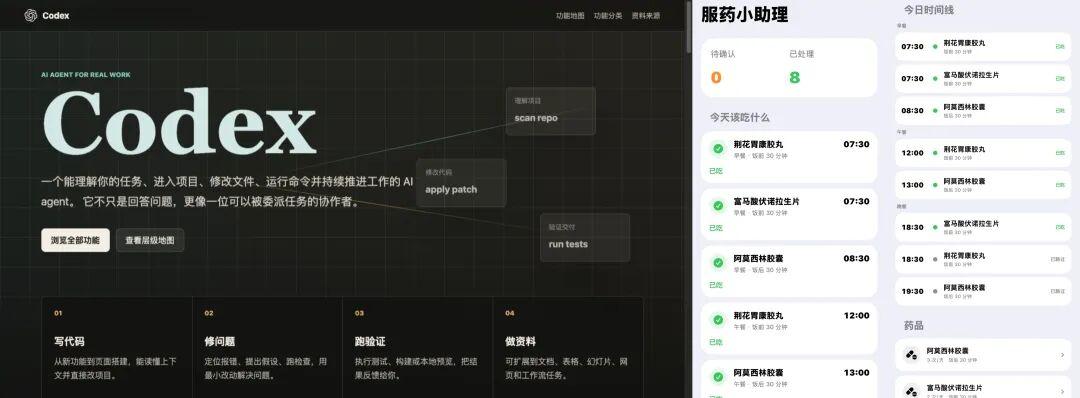This screenshot has width=1080, height=398.
Task: Click the Codex page vertical scrollbar
Action: click(689, 28)
